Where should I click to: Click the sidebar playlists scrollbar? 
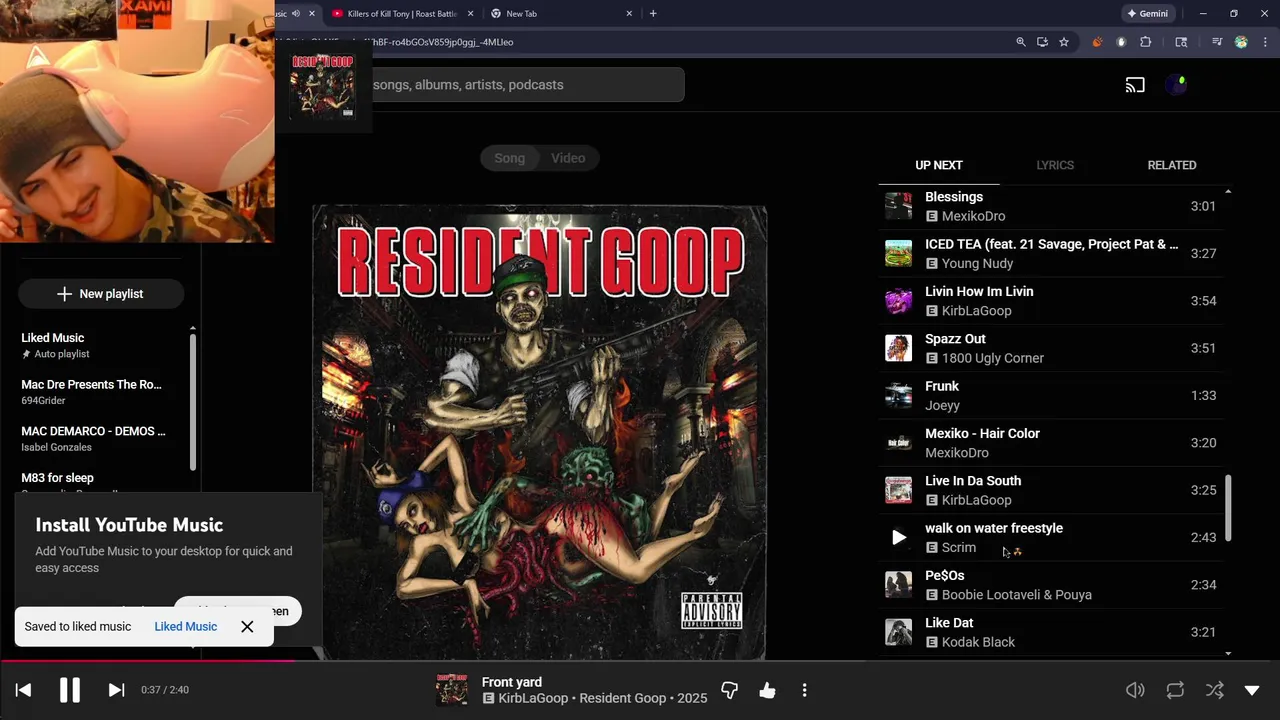pyautogui.click(x=192, y=402)
